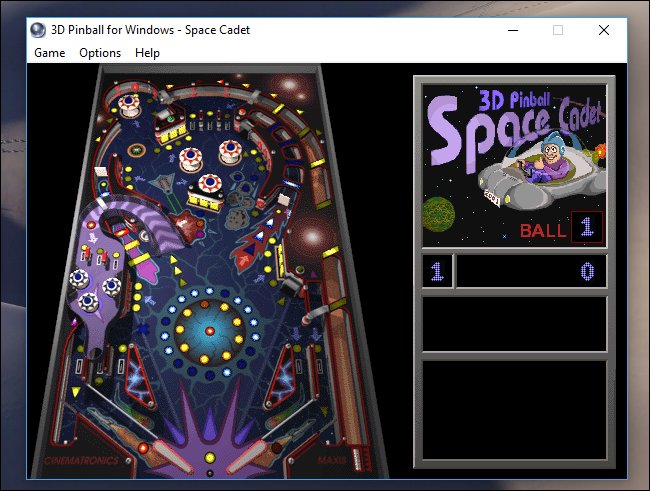Image resolution: width=650 pixels, height=491 pixels.
Task: Click the green planet in logo panel
Action: (439, 214)
